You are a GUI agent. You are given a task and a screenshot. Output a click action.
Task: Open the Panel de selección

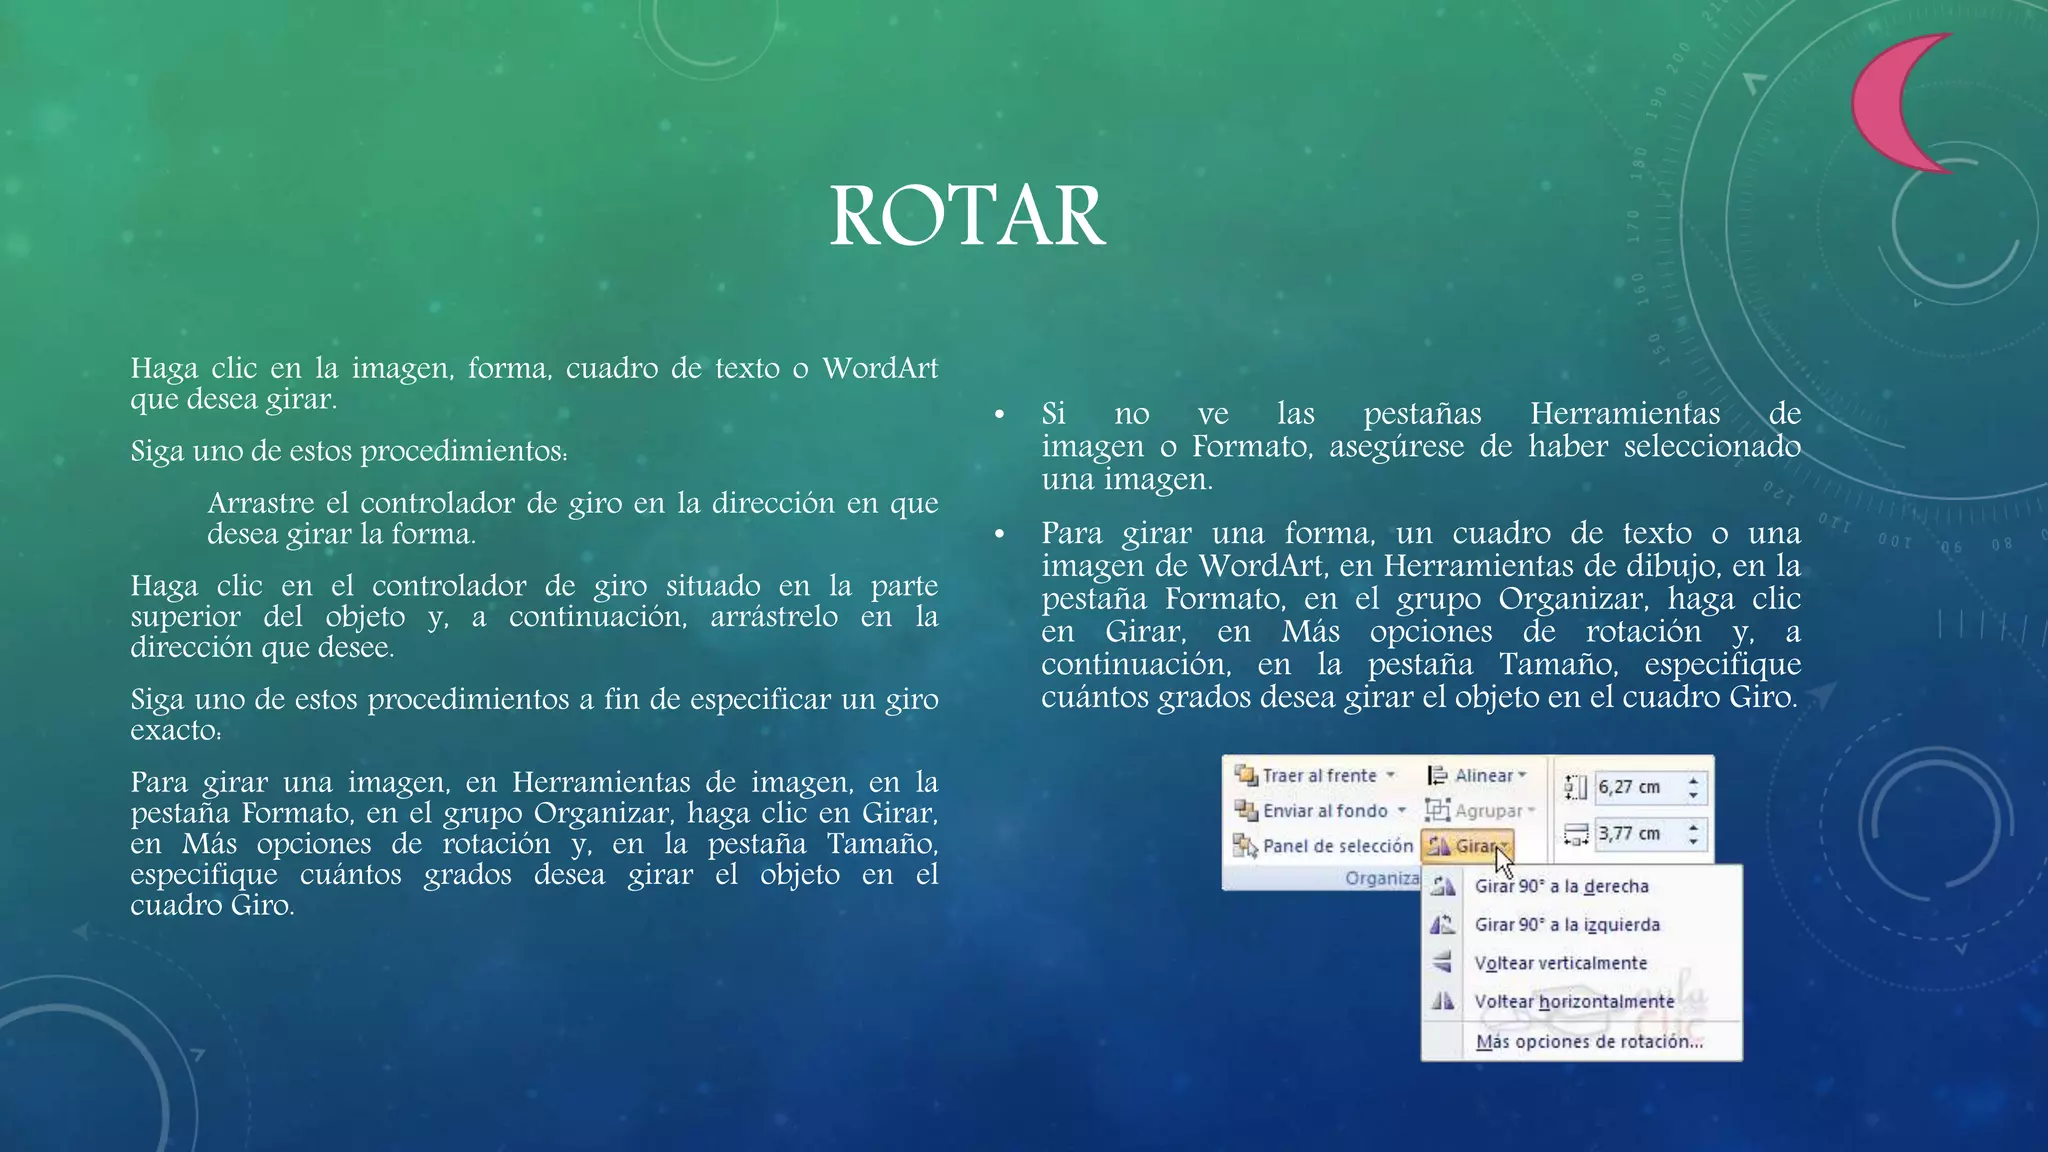(x=1324, y=846)
